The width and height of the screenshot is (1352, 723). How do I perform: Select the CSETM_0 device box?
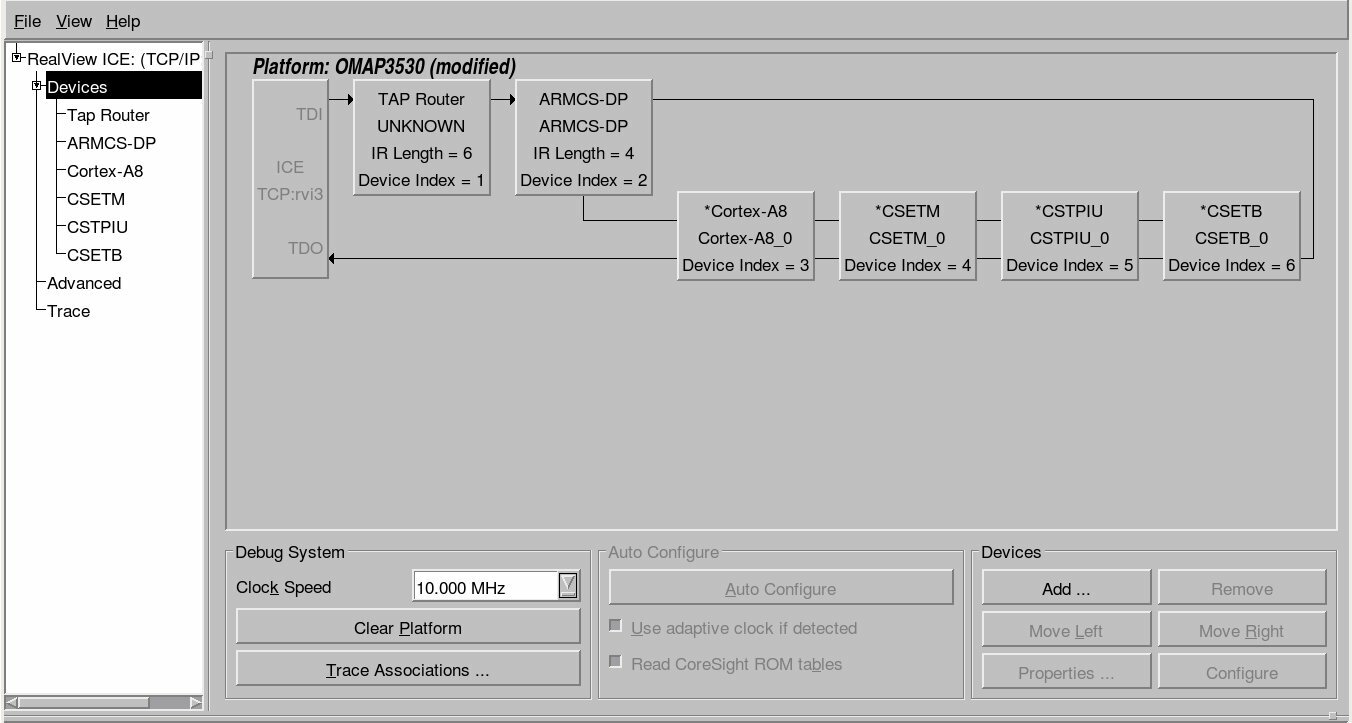coord(907,237)
